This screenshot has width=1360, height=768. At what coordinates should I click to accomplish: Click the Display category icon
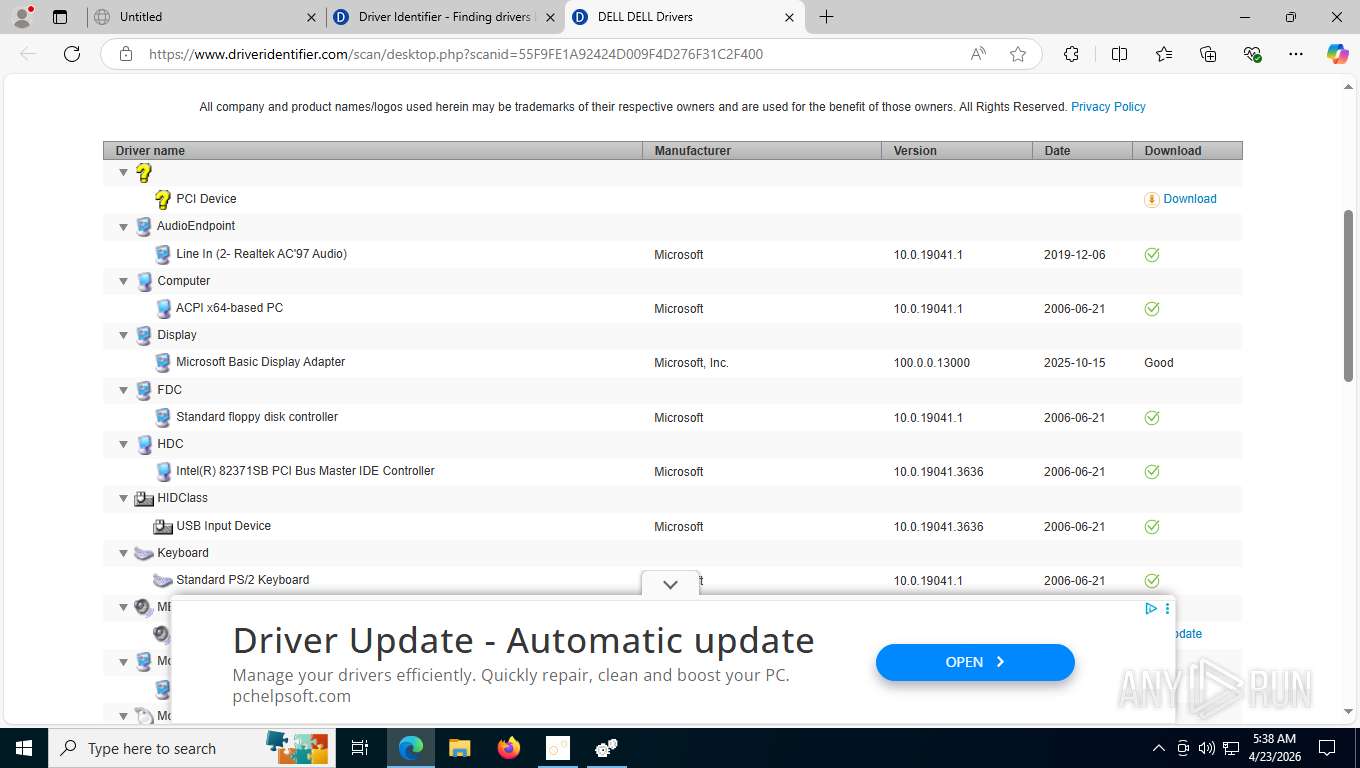(144, 335)
